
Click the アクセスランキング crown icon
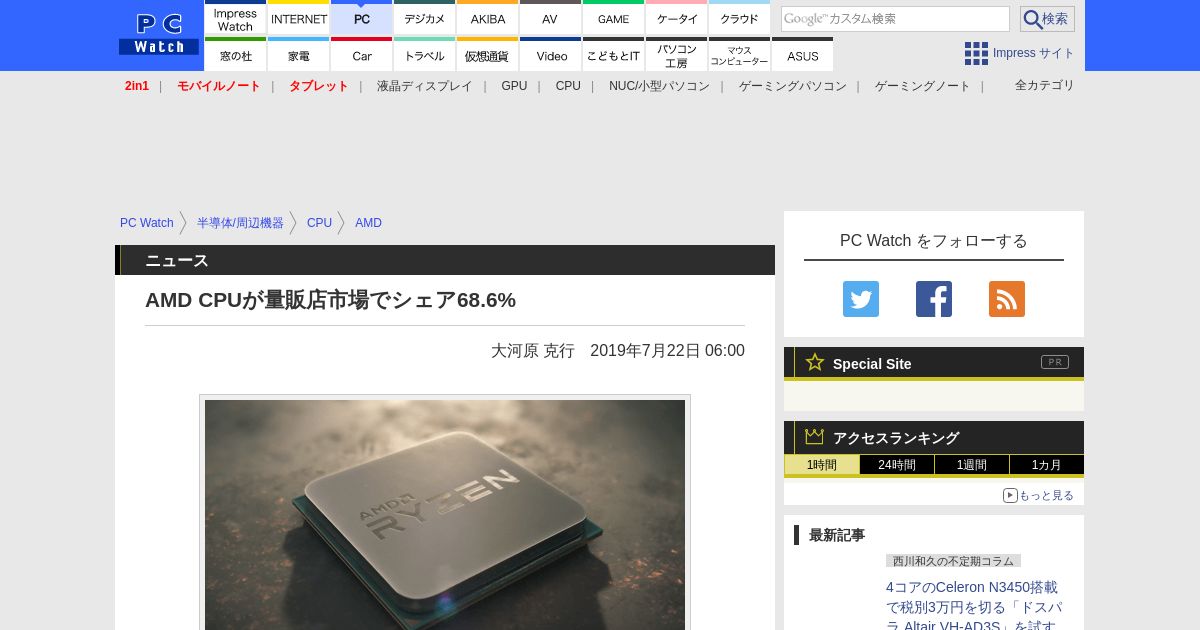pyautogui.click(x=815, y=437)
